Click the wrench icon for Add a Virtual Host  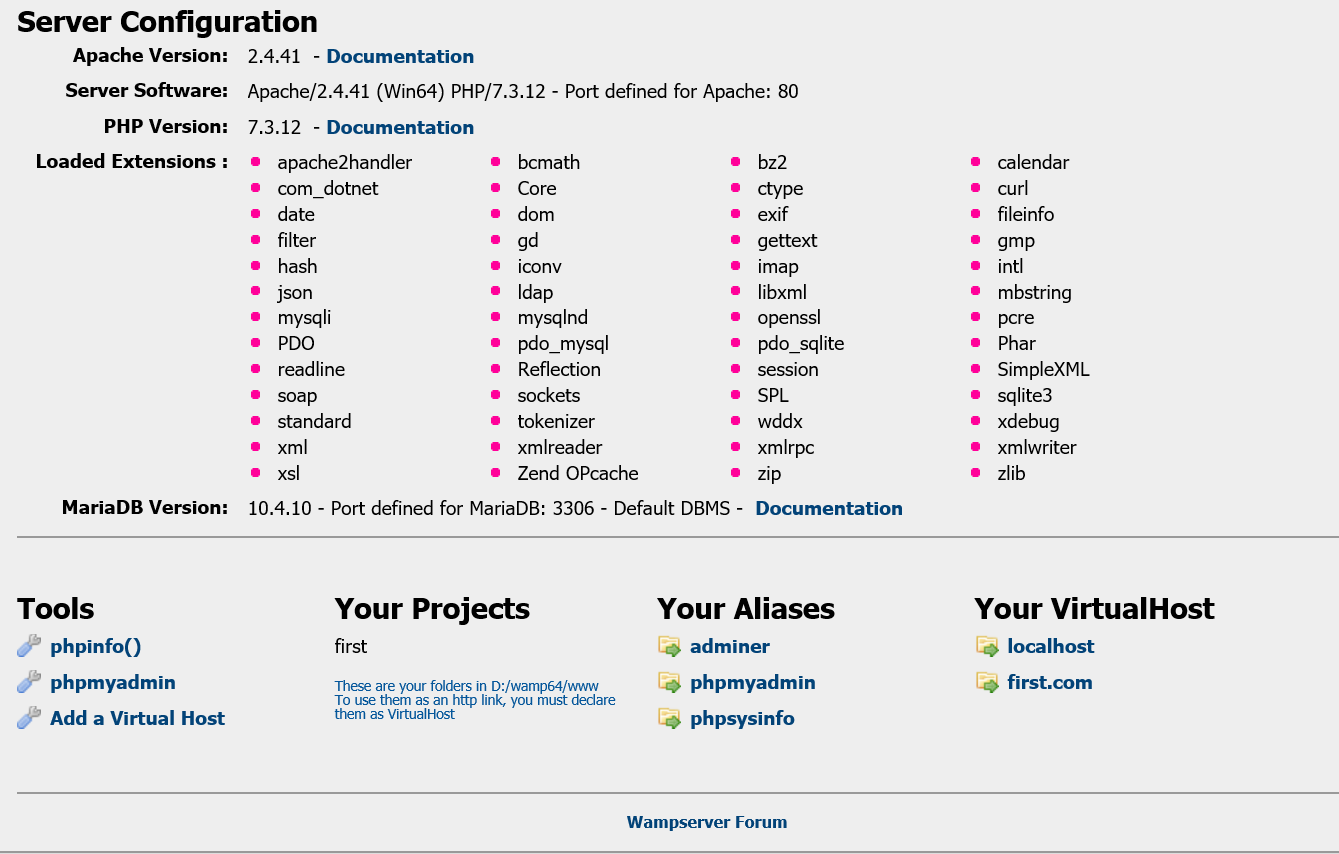[x=28, y=718]
